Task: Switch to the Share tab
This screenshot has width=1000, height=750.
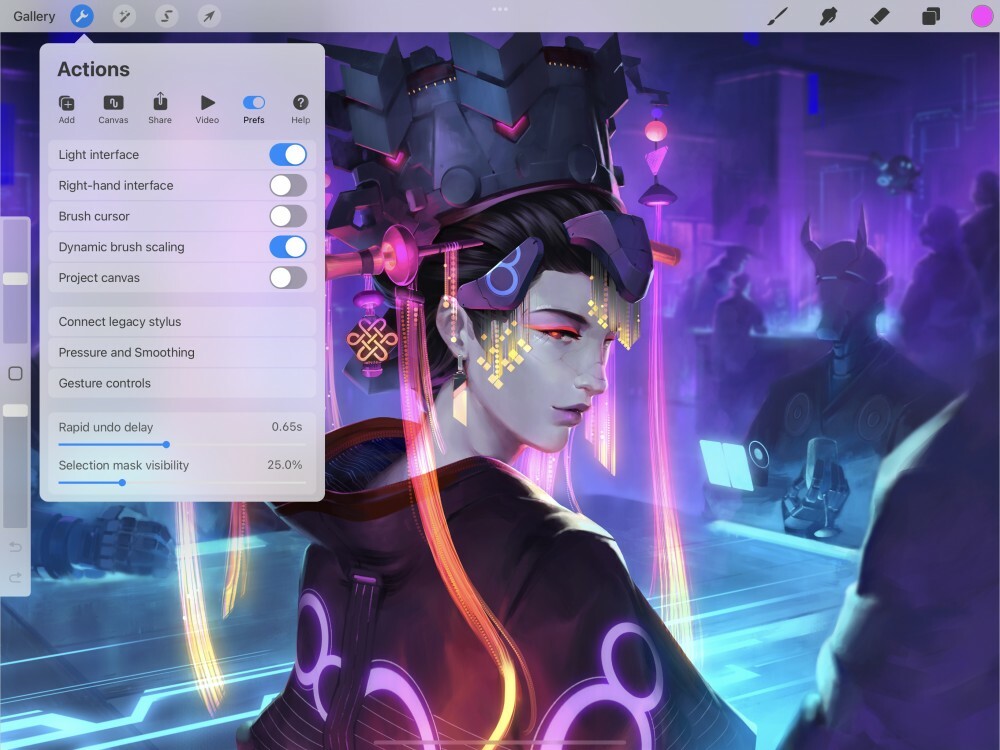Action: (x=160, y=103)
